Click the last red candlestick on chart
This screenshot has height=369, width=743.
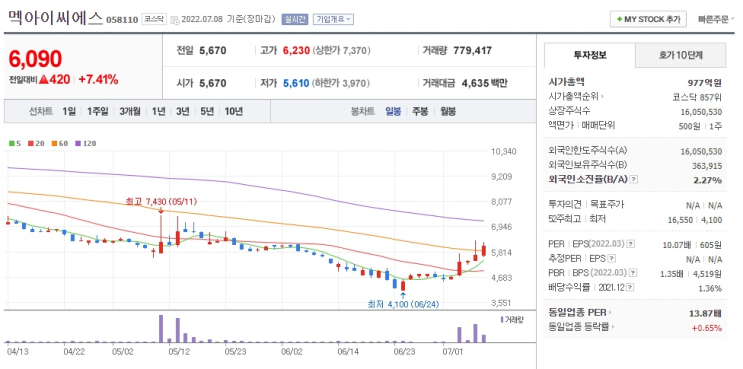tap(484, 250)
